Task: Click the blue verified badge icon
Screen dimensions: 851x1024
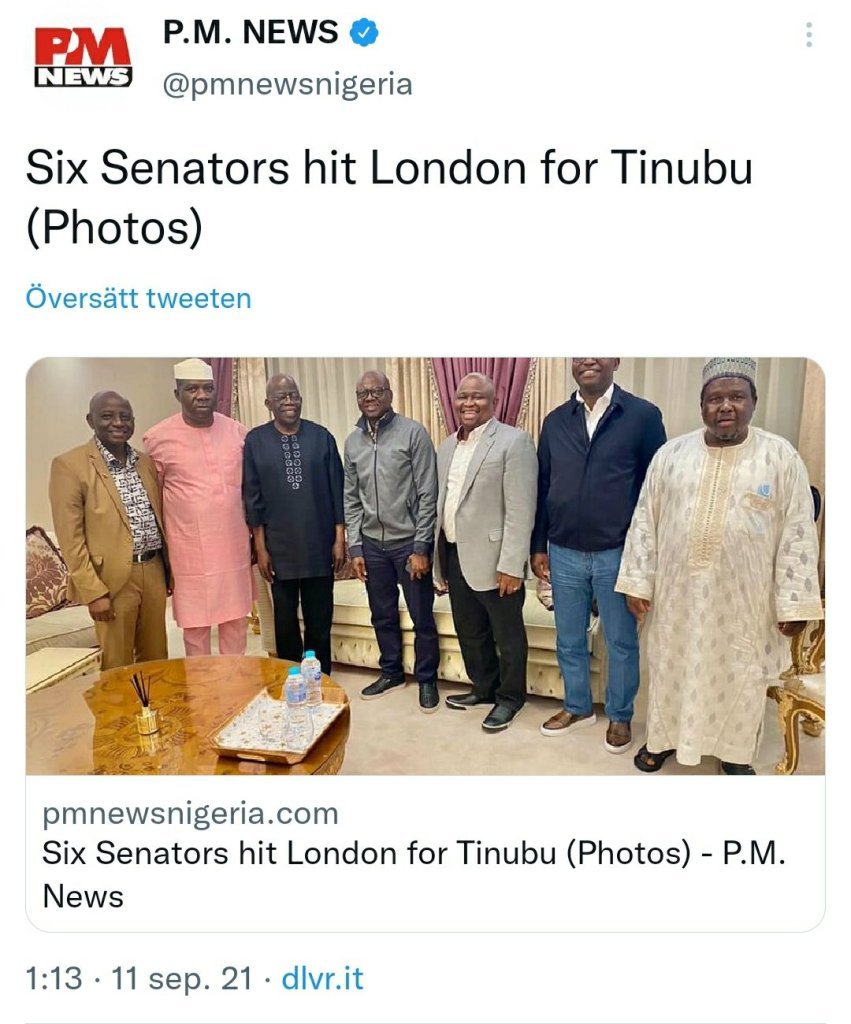Action: point(364,33)
